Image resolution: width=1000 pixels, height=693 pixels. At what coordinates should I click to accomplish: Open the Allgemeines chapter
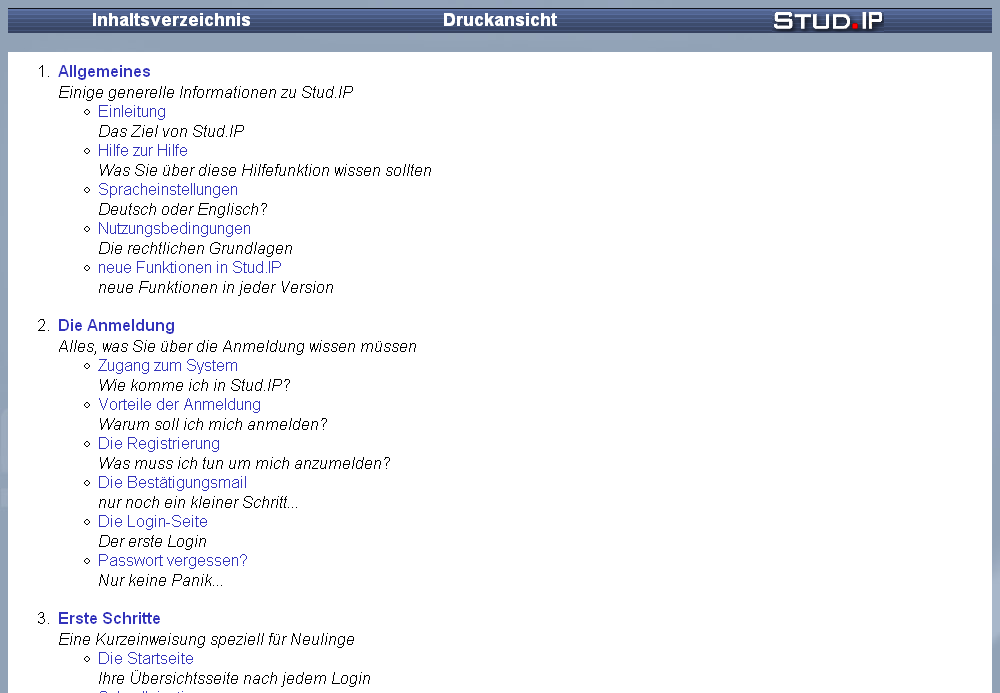point(104,71)
